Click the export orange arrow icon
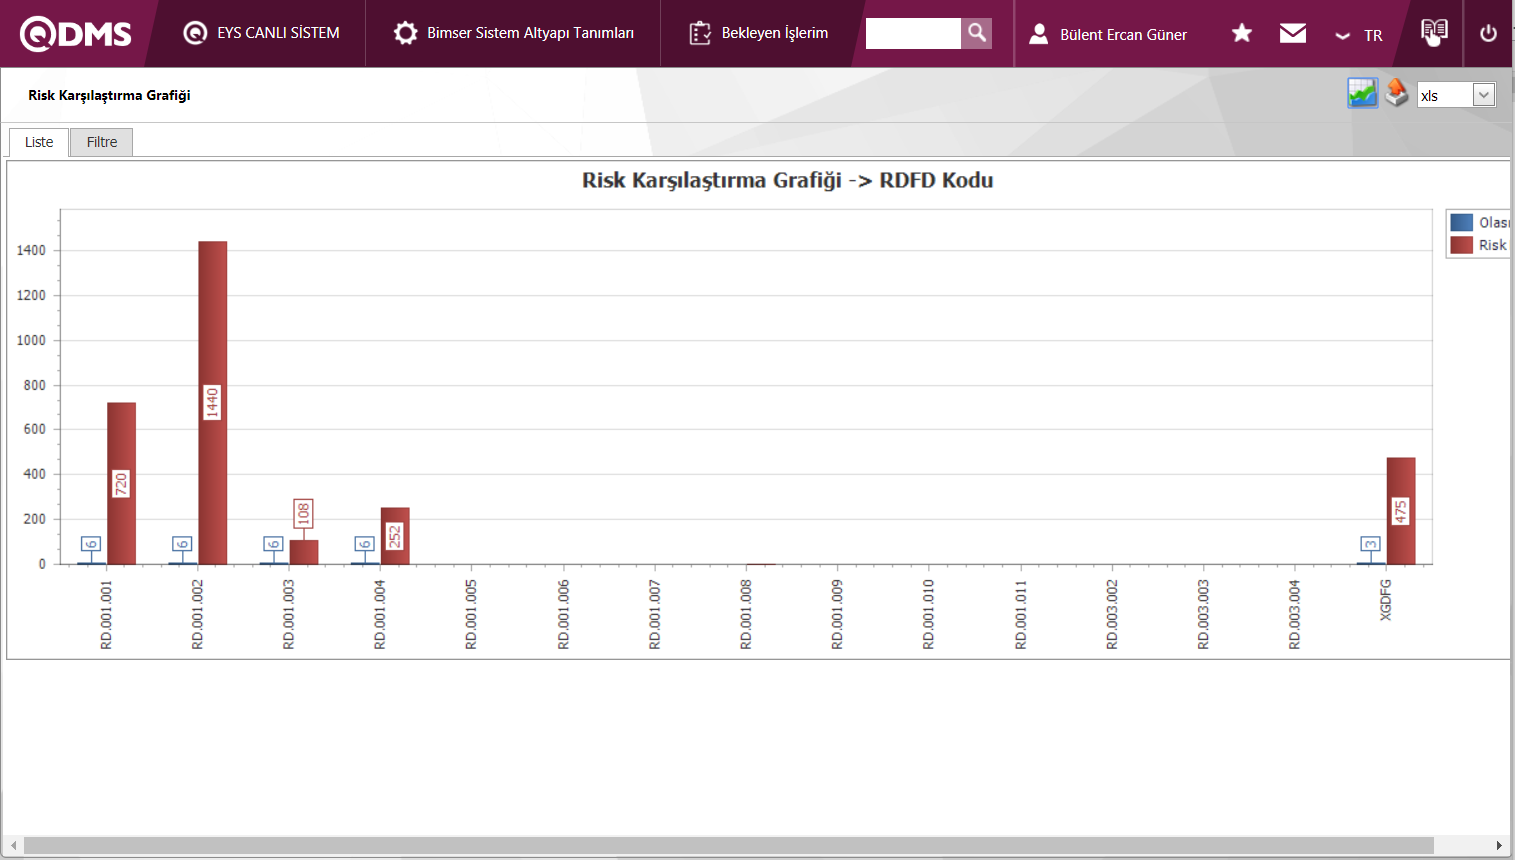The image size is (1515, 860). click(1397, 93)
